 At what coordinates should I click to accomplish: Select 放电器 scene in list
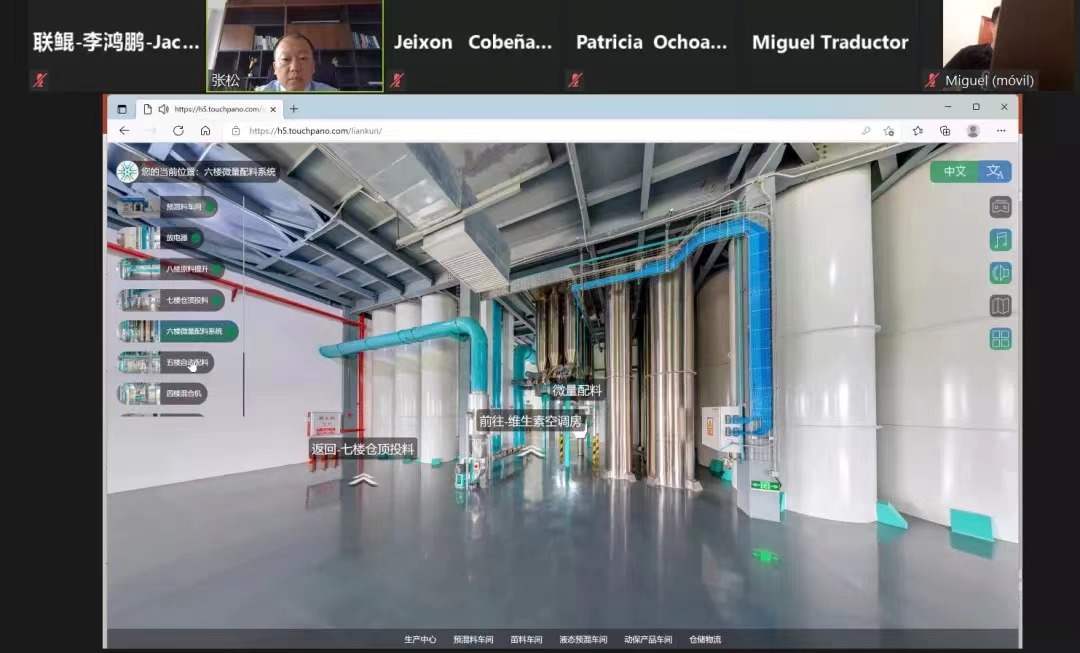pos(160,238)
